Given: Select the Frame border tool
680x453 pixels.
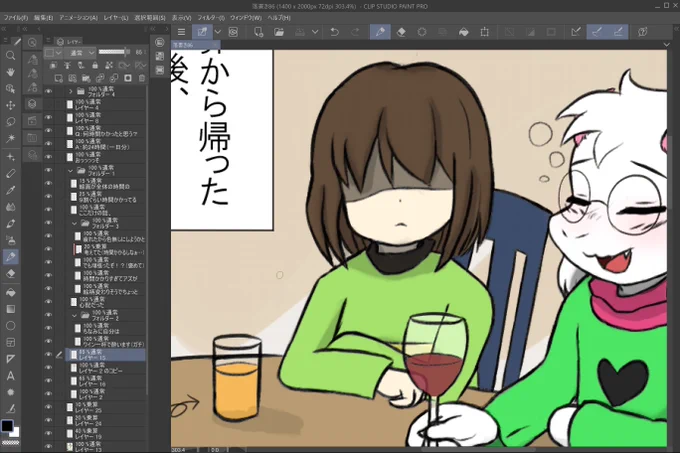Looking at the screenshot, I should coord(10,342).
